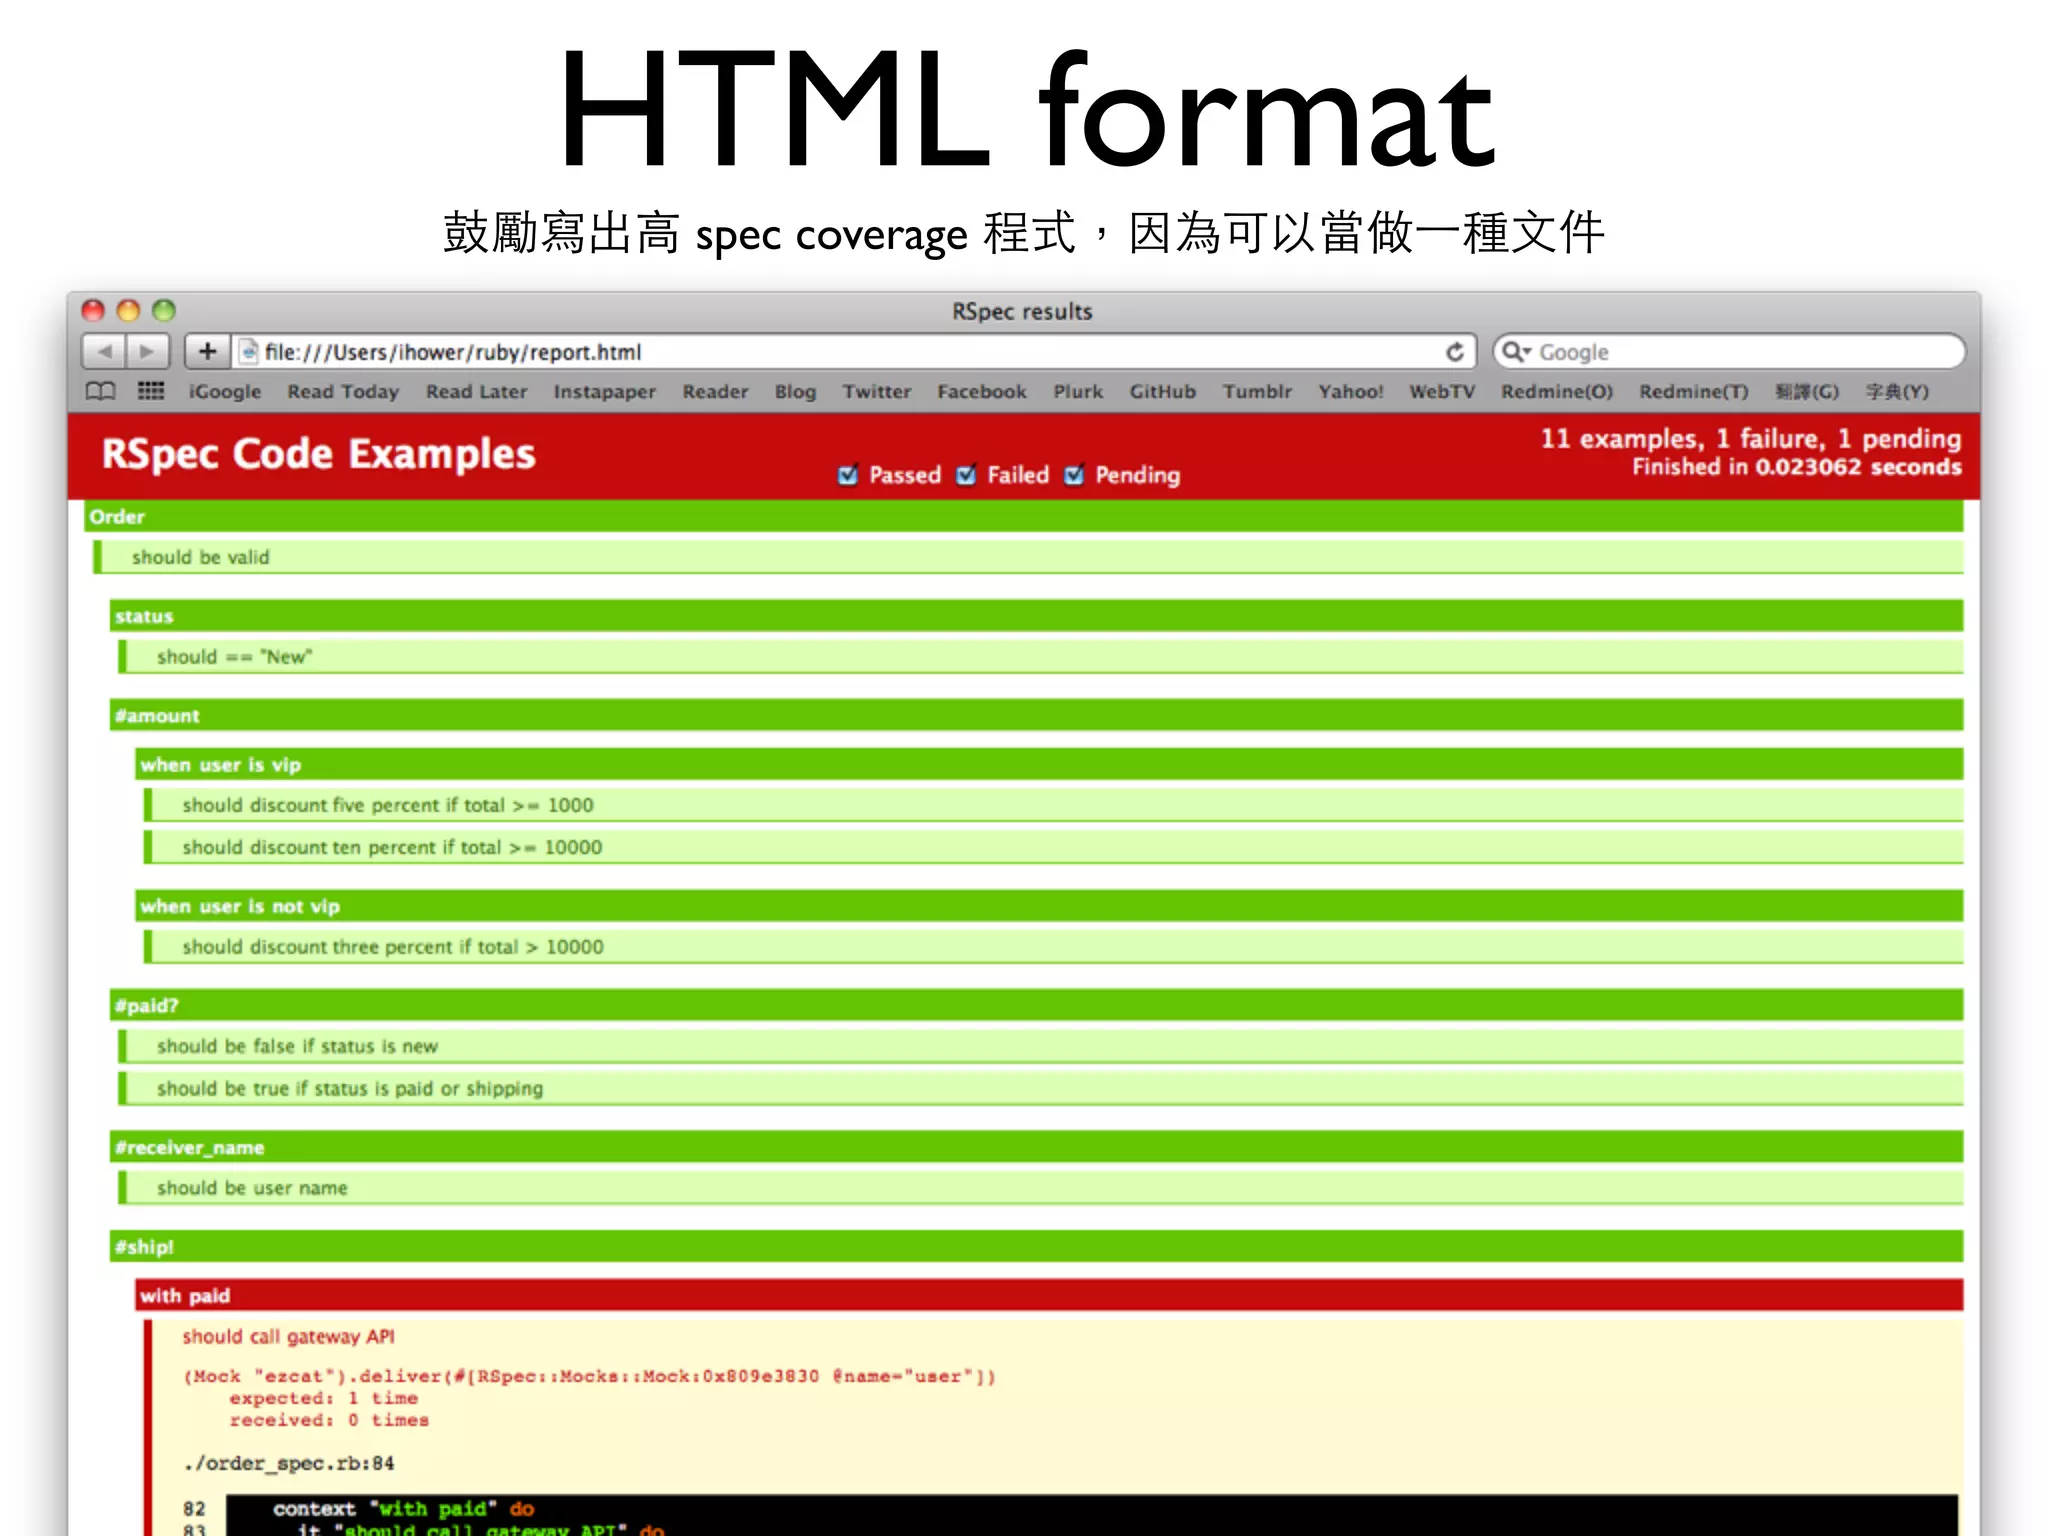Open the Yahoo! bookmark
Image resolution: width=2048 pixels, height=1536 pixels.
(x=1351, y=392)
